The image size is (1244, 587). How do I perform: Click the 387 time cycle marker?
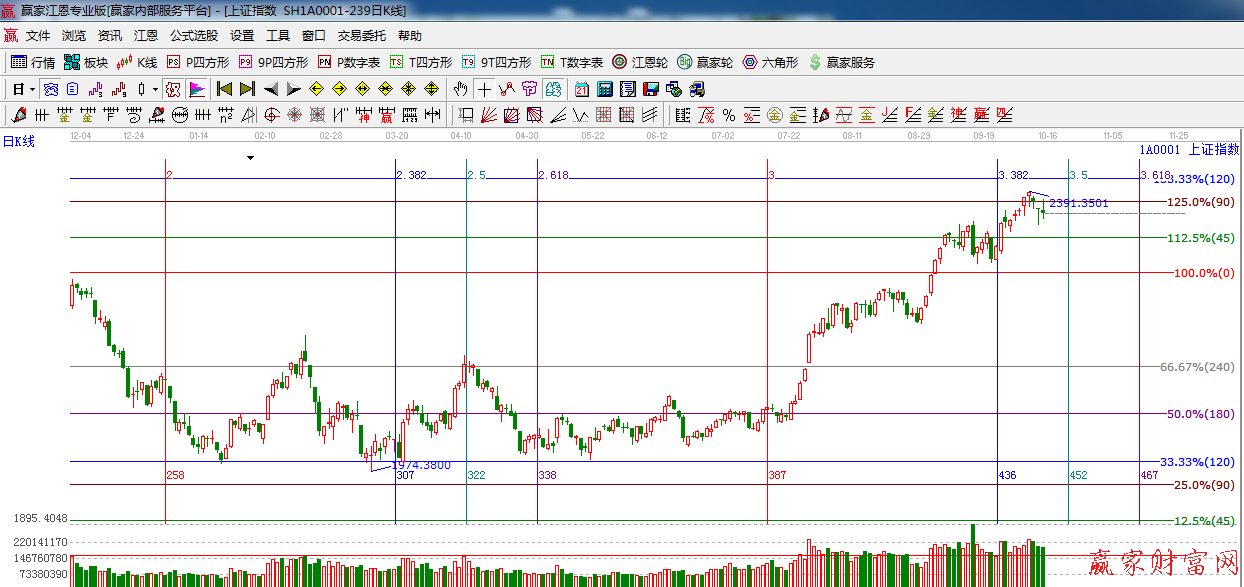tap(777, 475)
